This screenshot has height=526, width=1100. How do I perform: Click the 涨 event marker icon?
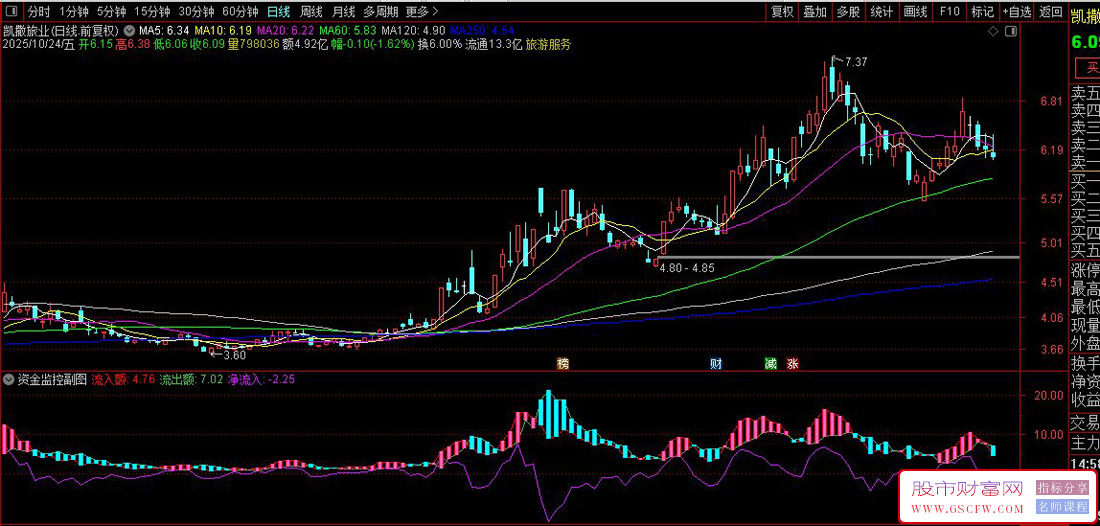[792, 363]
